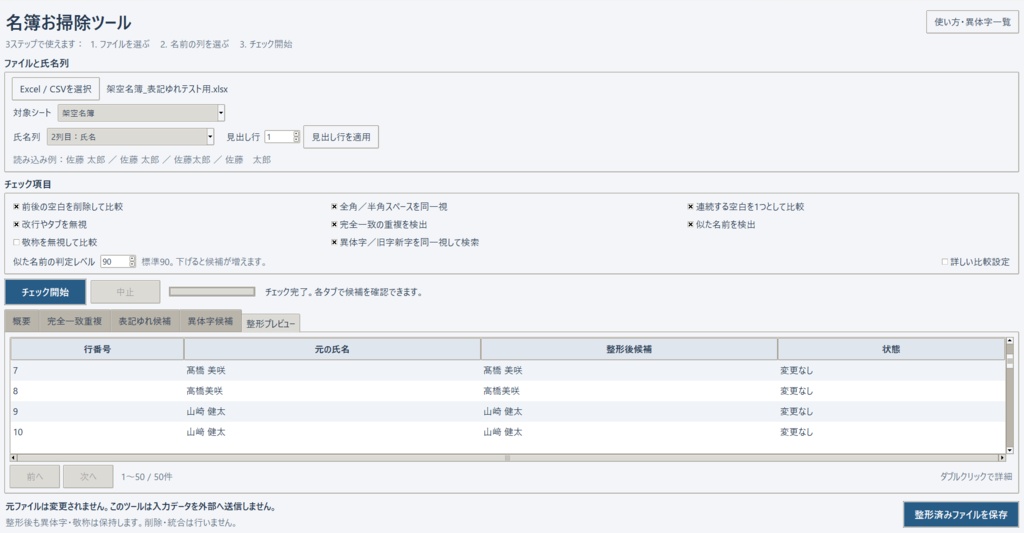Apply header row with 見出し行を適用

click(341, 137)
